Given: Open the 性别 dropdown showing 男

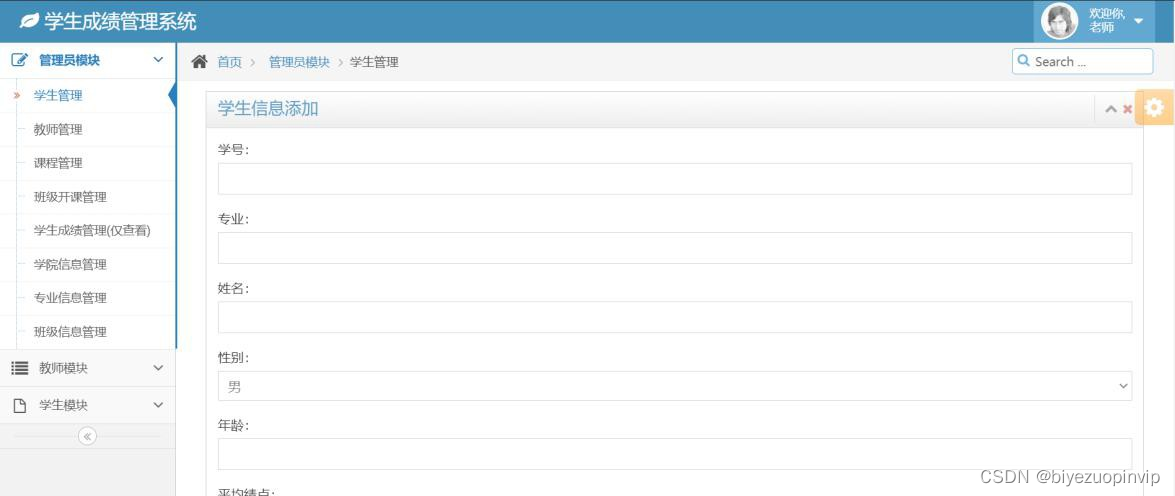Looking at the screenshot, I should pos(674,386).
